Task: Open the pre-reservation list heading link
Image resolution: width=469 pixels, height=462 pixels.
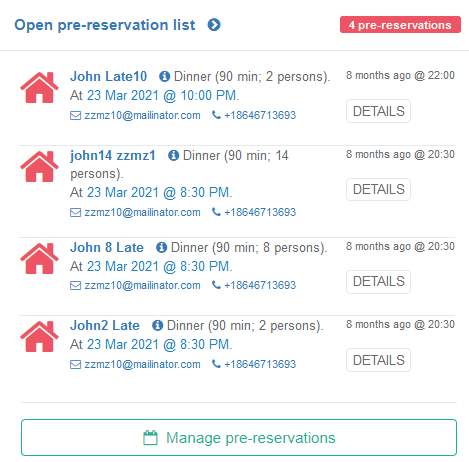Action: [x=105, y=25]
